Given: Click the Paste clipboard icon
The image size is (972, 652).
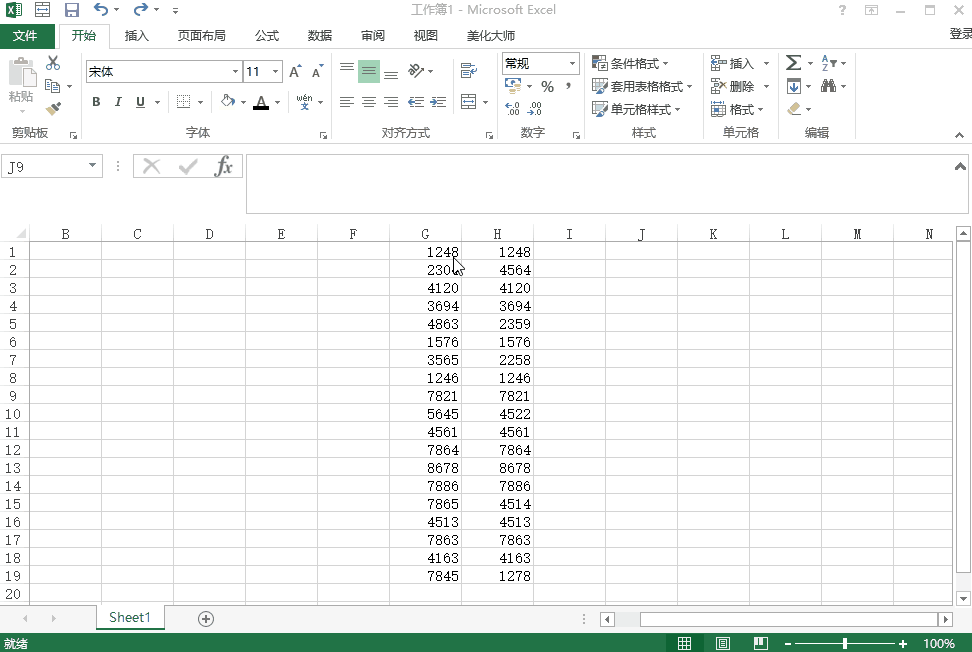Looking at the screenshot, I should [22, 73].
